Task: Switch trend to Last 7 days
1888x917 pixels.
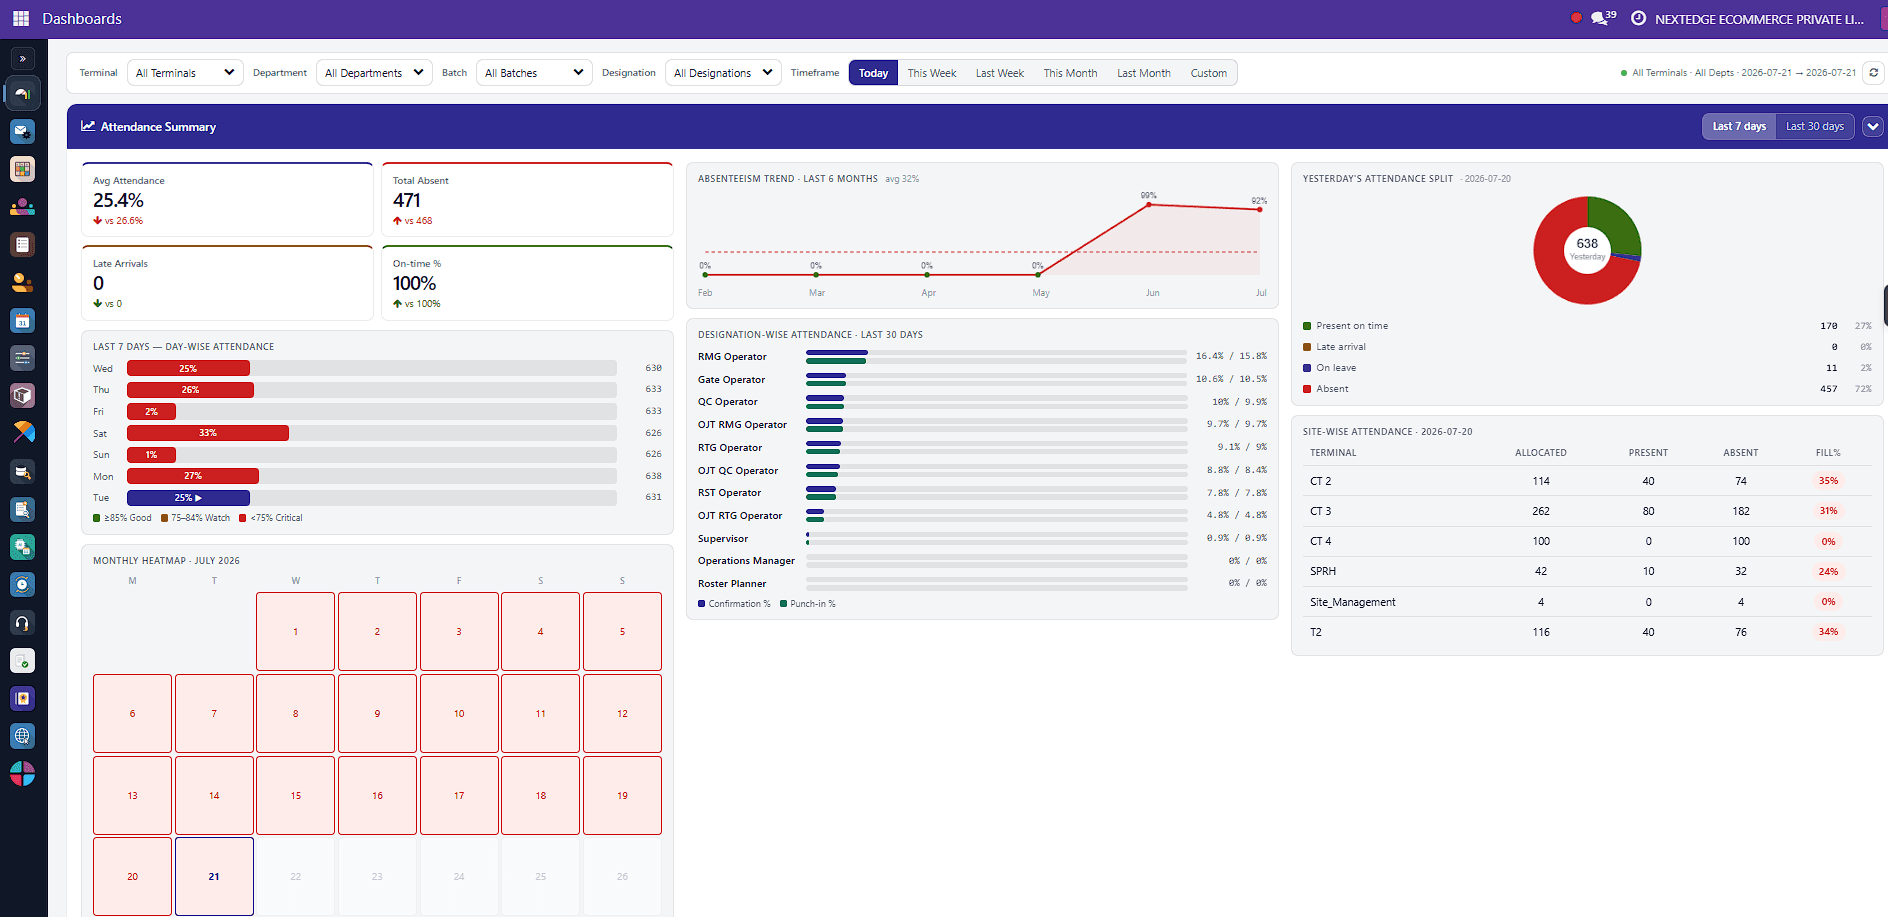Action: 1739,126
